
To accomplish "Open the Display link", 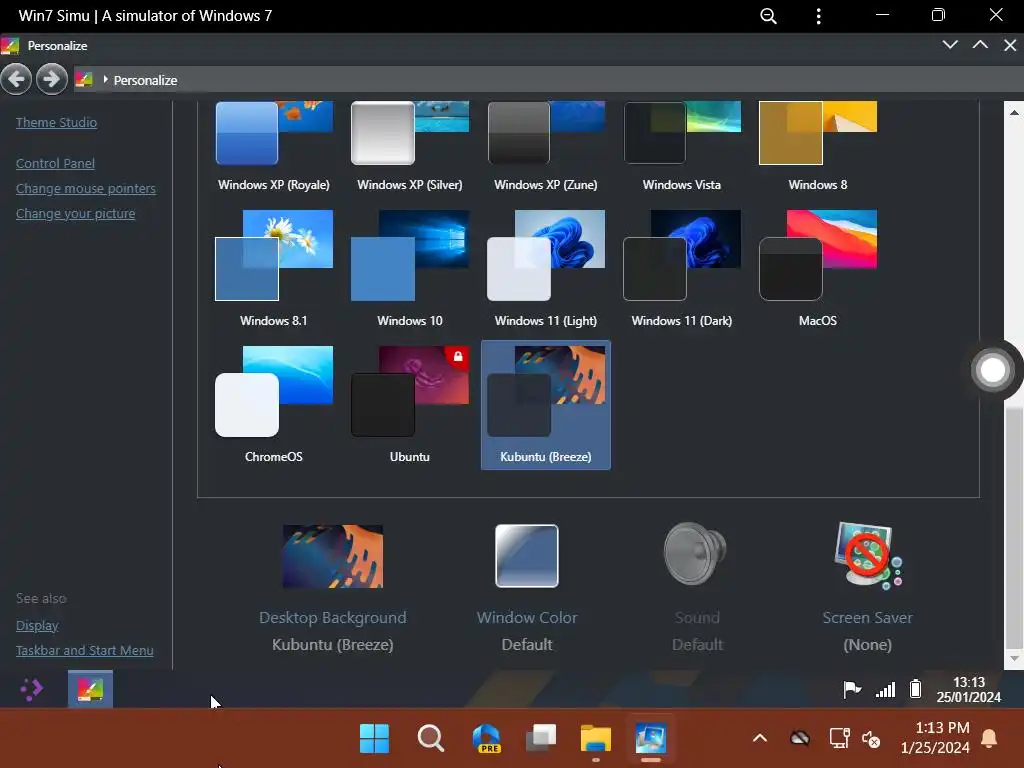I will [x=37, y=626].
